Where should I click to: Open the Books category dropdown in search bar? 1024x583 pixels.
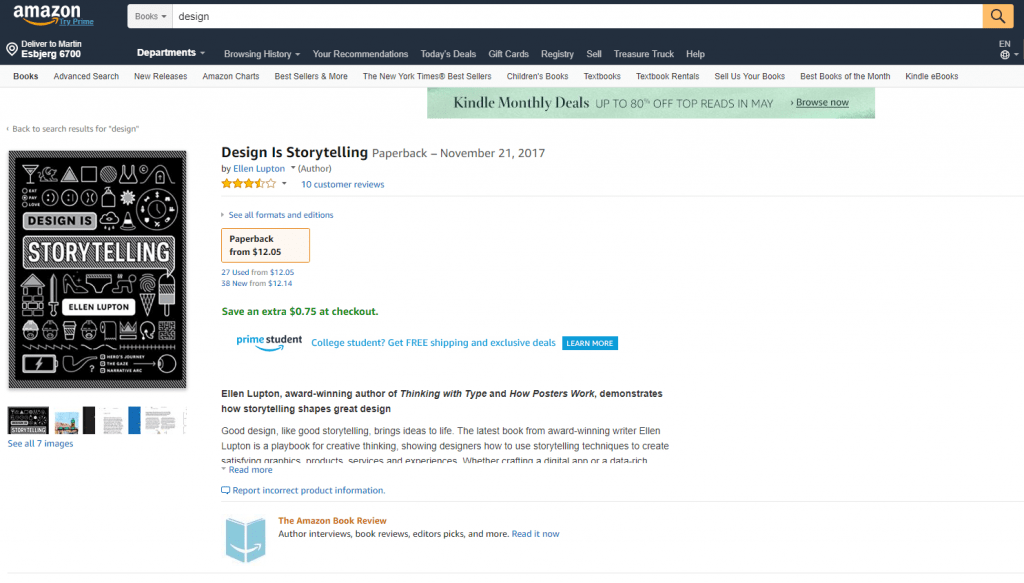click(149, 15)
